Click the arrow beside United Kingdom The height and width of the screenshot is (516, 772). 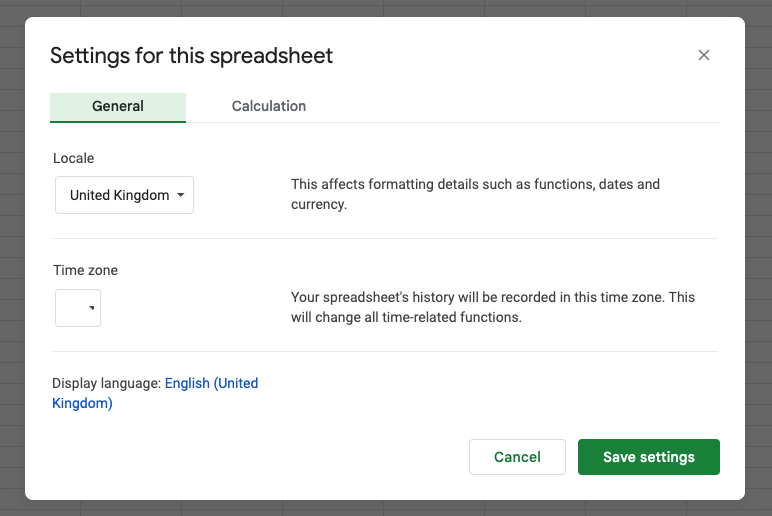click(x=181, y=195)
